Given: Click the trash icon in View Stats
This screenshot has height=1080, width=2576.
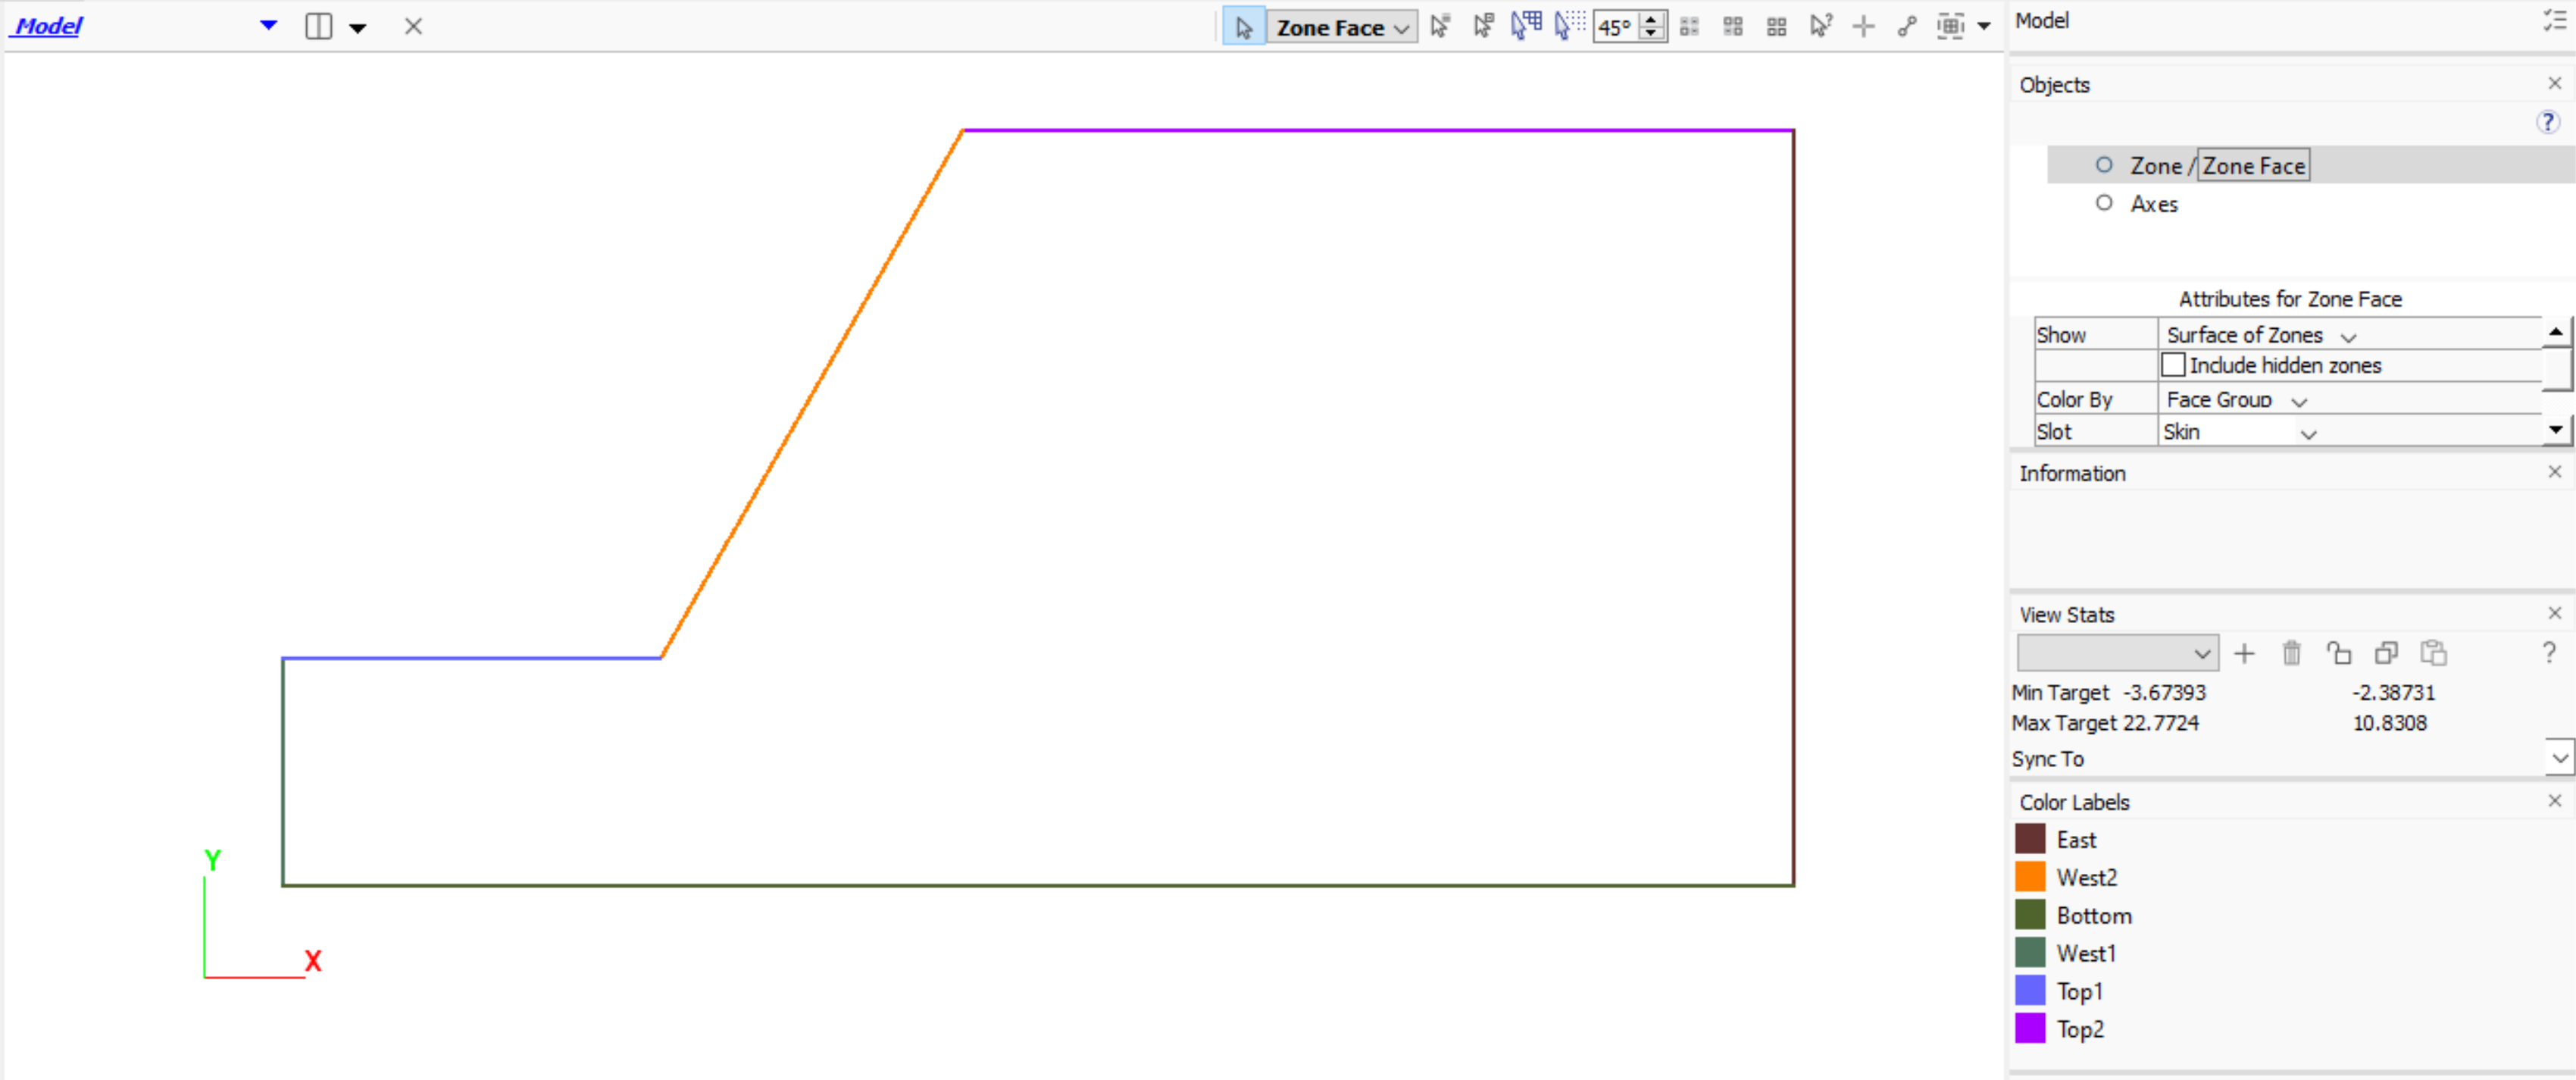Looking at the screenshot, I should (2291, 653).
